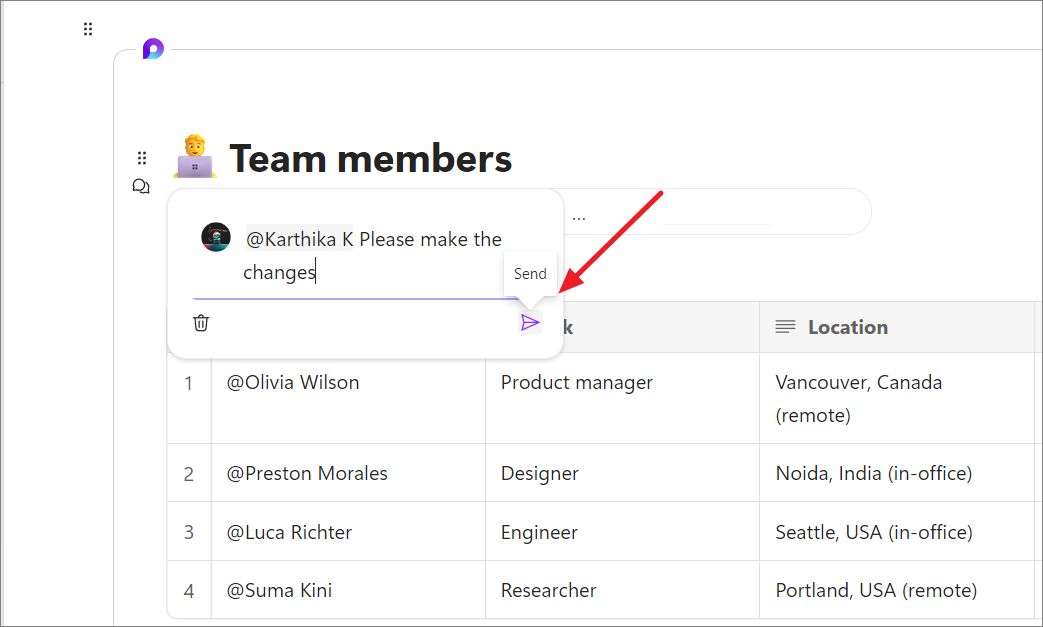This screenshot has width=1043, height=627.
Task: Click the @Karthika K mention in the comment
Action: pos(300,239)
